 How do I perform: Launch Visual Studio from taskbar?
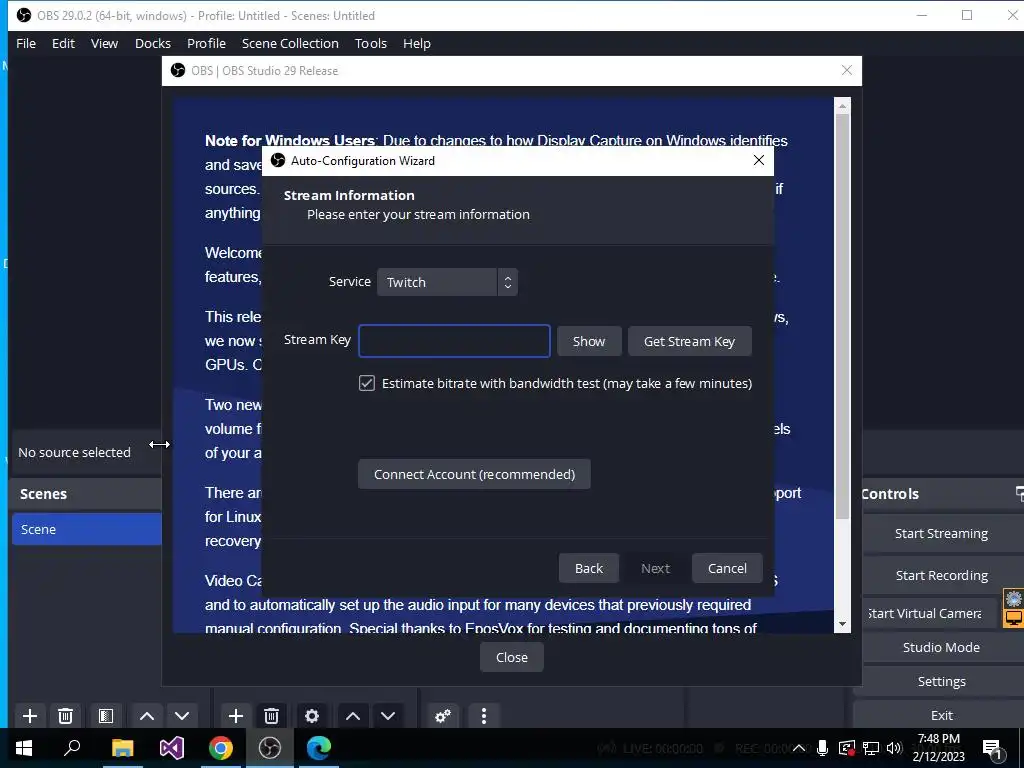[x=172, y=748]
